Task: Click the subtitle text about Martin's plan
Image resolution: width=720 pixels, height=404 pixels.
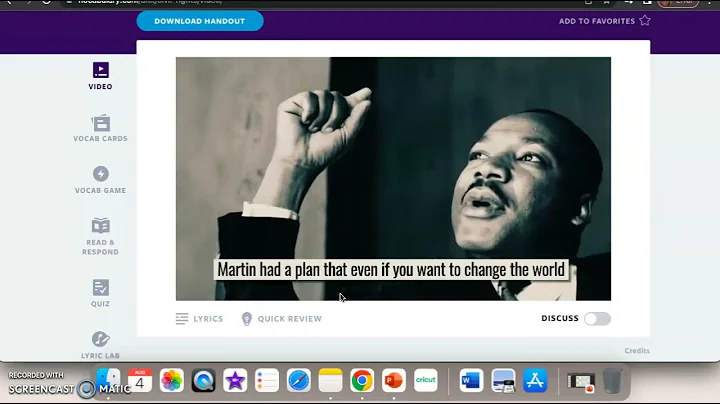Action: coord(391,269)
